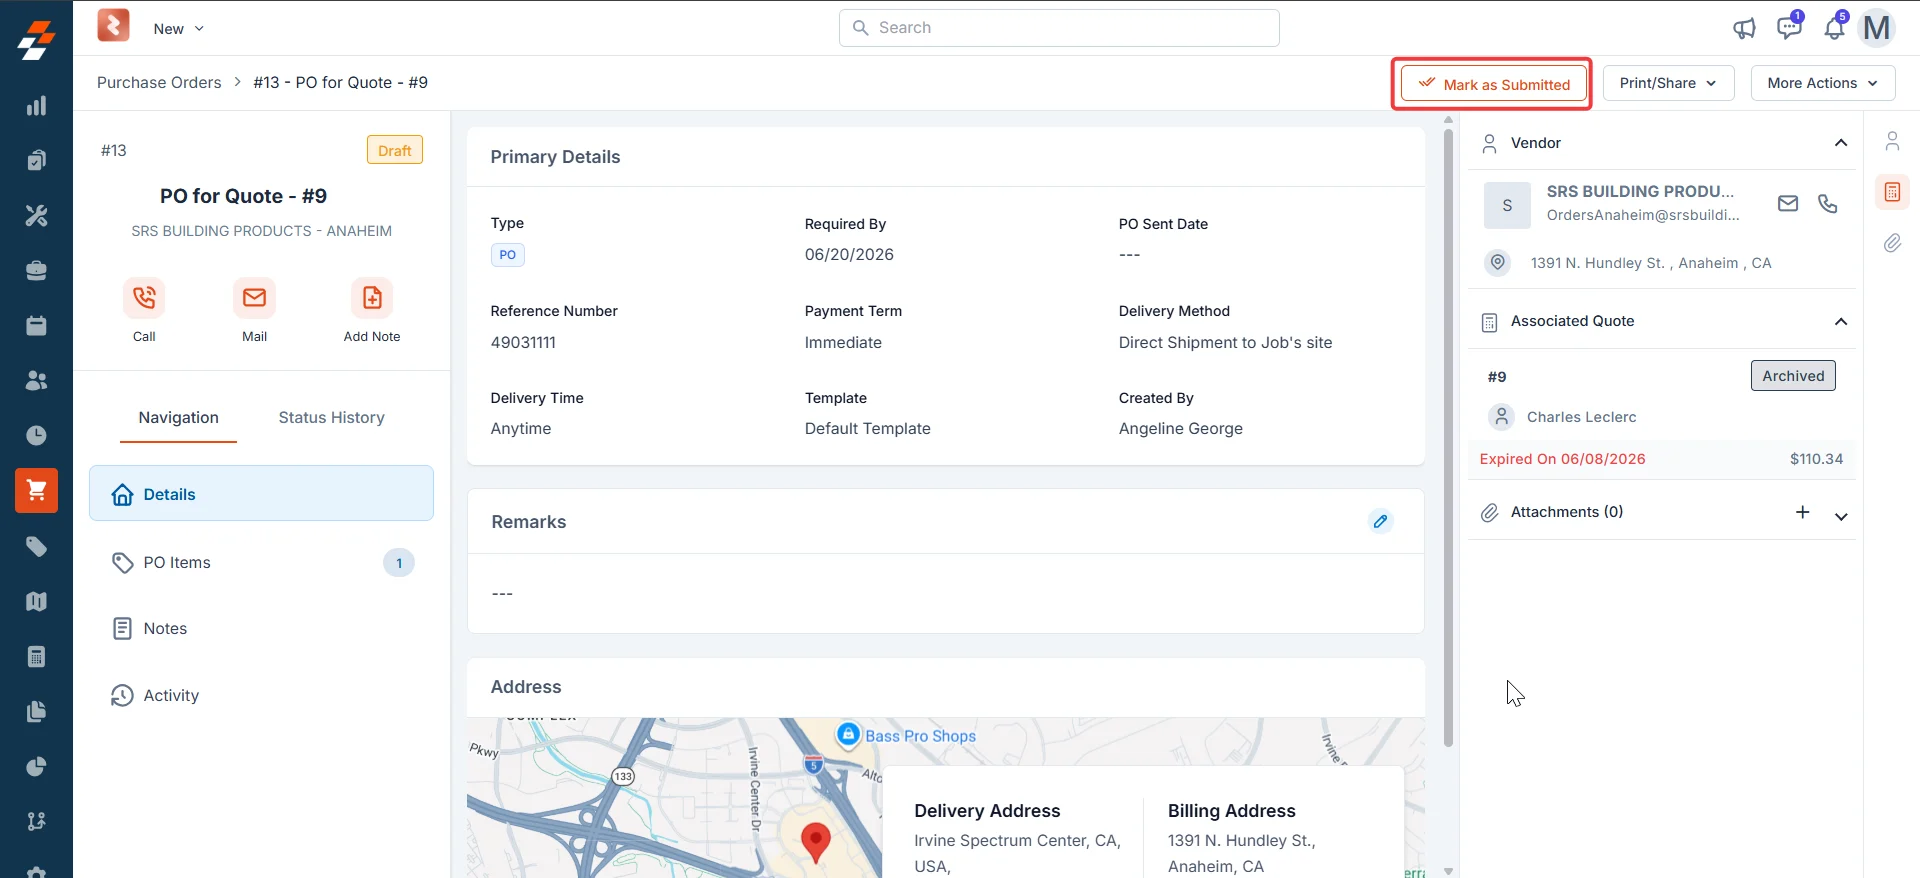
Task: Add an attachment with plus icon
Action: [1803, 512]
